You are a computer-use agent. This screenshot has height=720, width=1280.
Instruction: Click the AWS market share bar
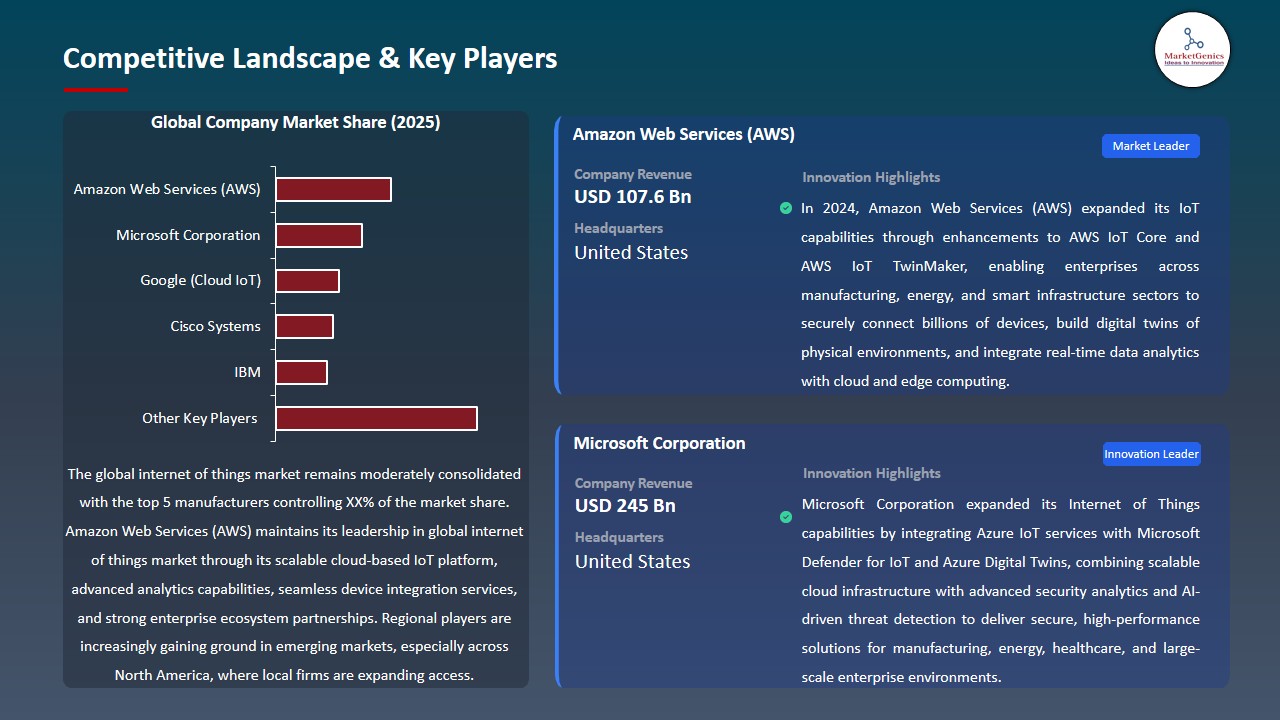coord(334,188)
